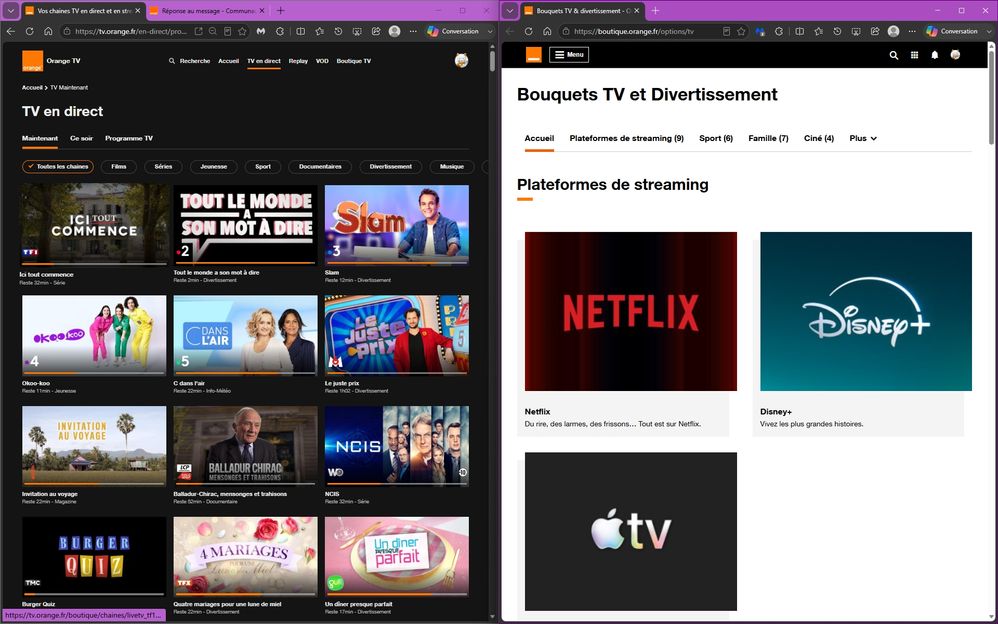
Task: Close the Réponse au message tab
Action: point(263,11)
